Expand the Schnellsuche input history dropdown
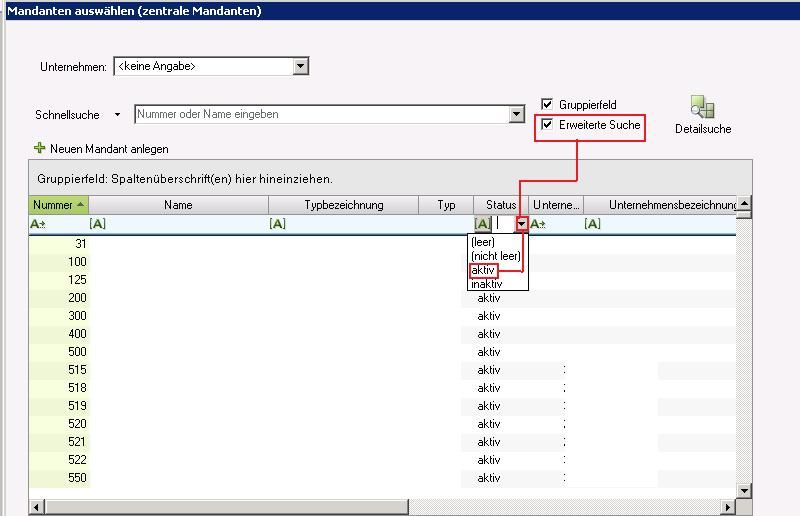The width and height of the screenshot is (800, 516). pyautogui.click(x=516, y=114)
